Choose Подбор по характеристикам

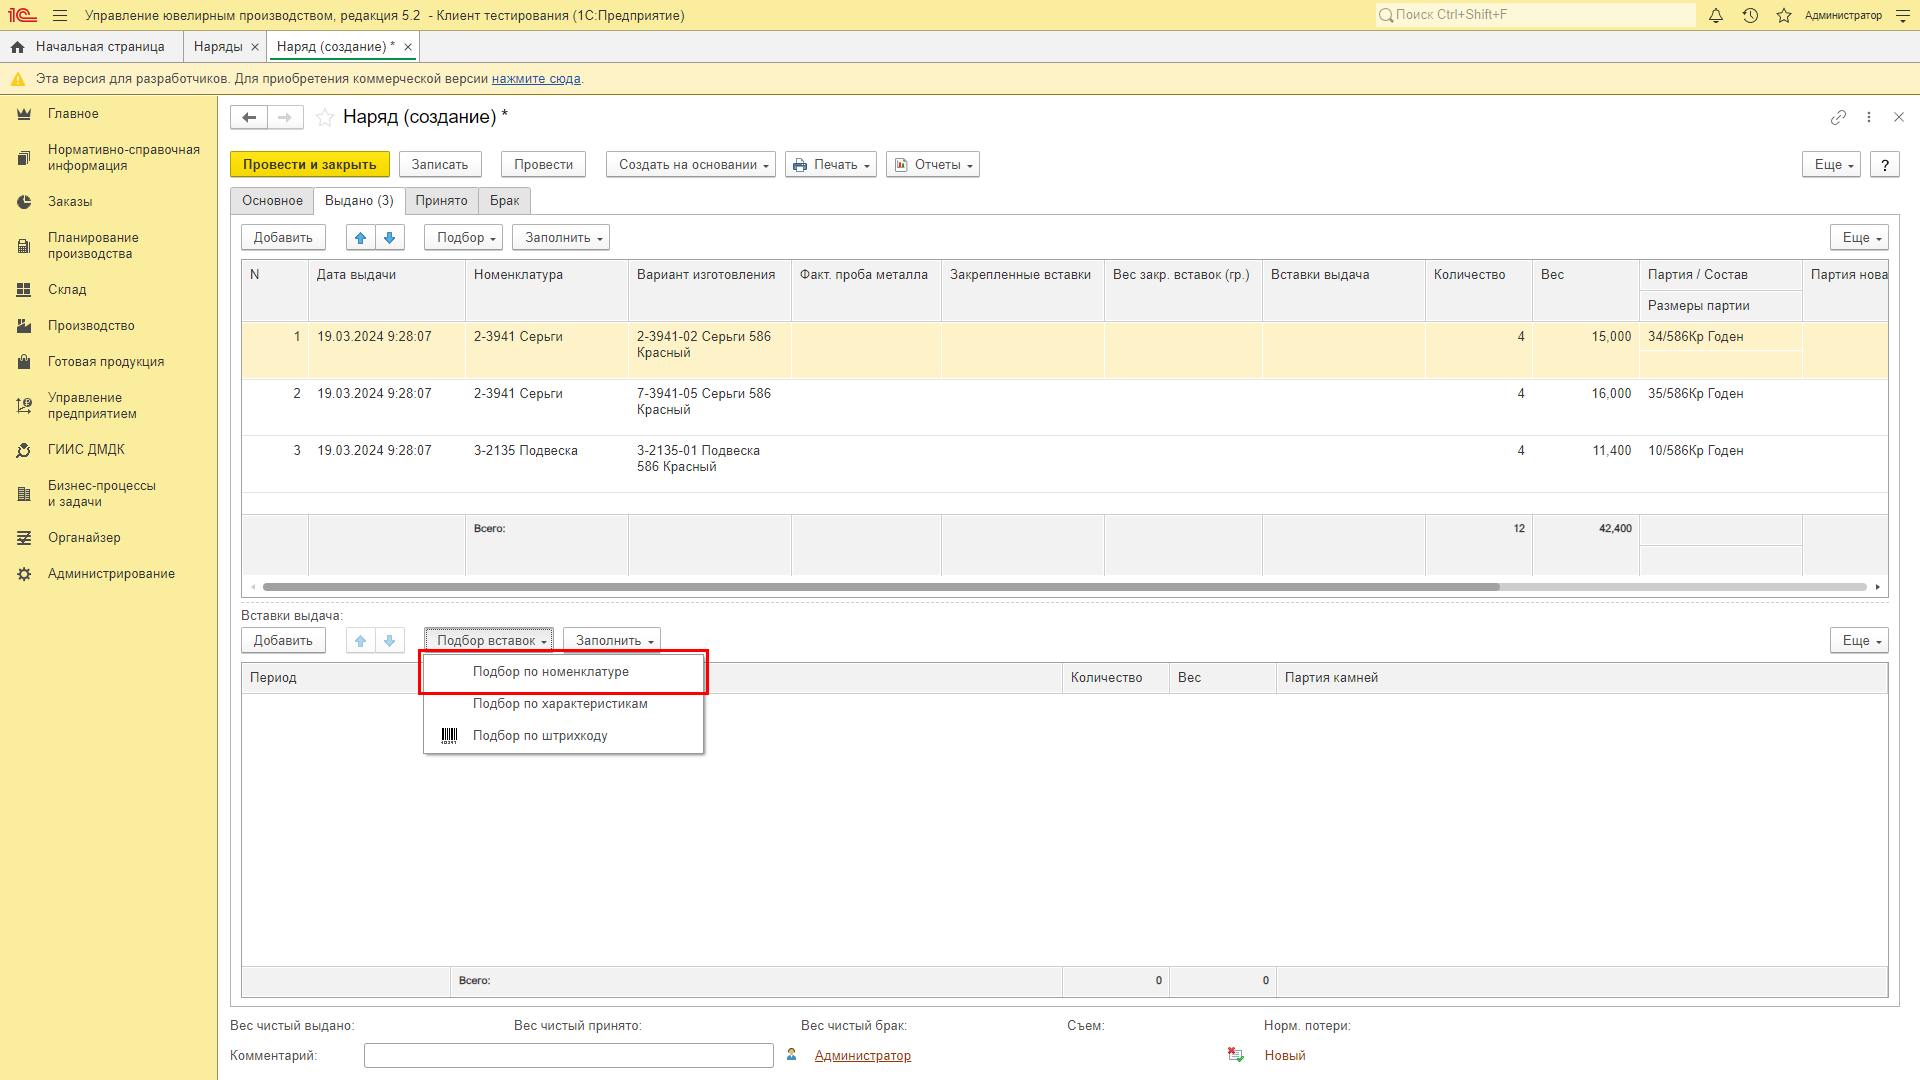[x=564, y=704]
